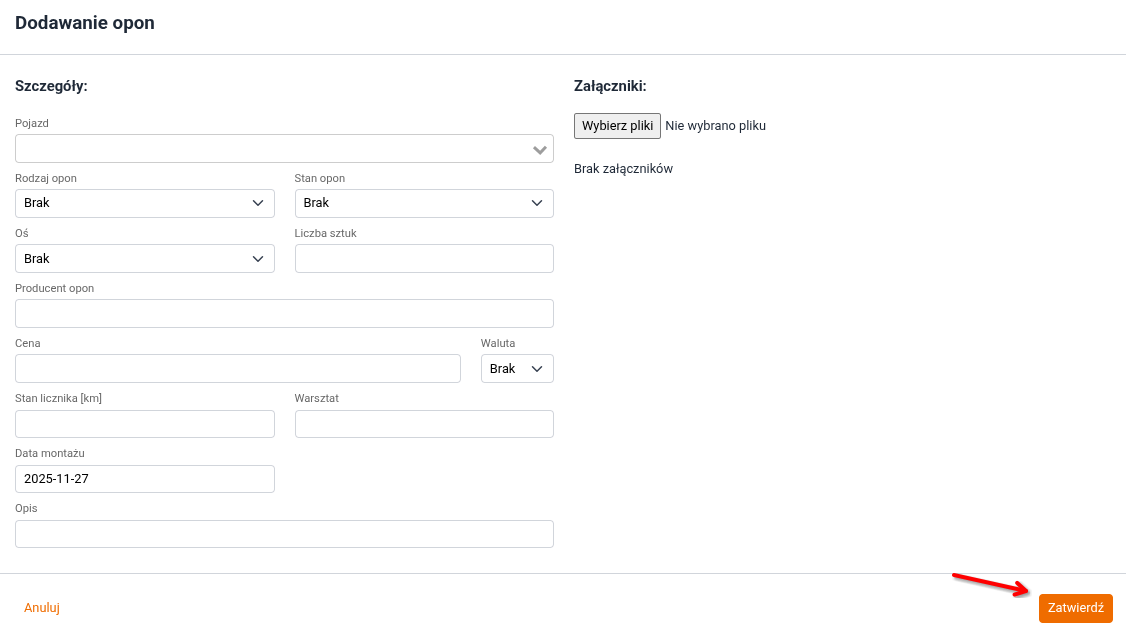
Task: Cancel the form via Anuluj
Action: pos(42,608)
